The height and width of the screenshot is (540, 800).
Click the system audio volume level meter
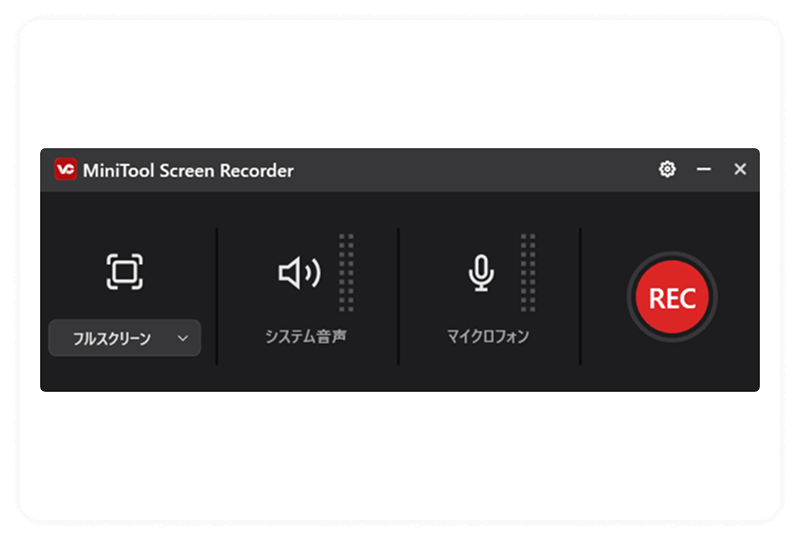[346, 273]
